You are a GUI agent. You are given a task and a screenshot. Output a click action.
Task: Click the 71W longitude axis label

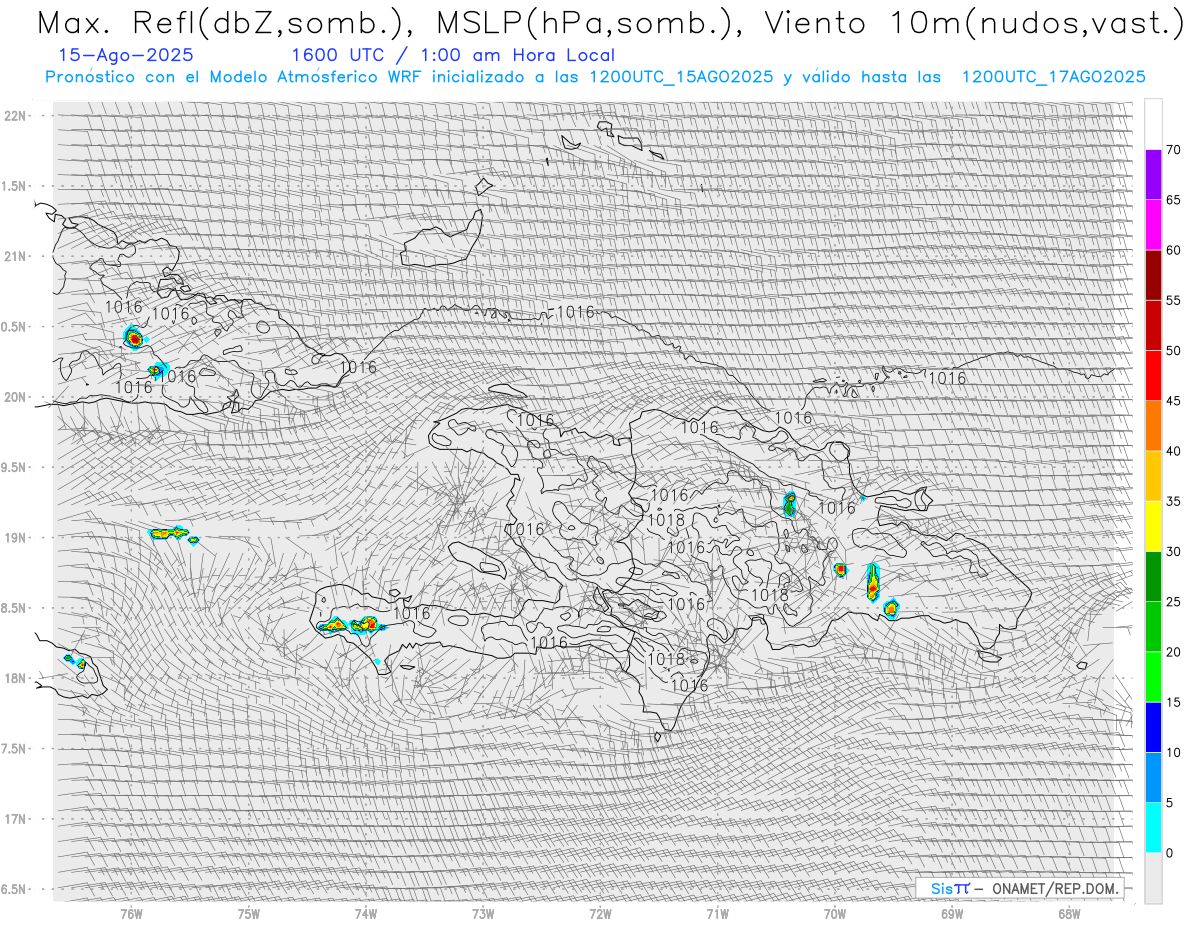717,913
